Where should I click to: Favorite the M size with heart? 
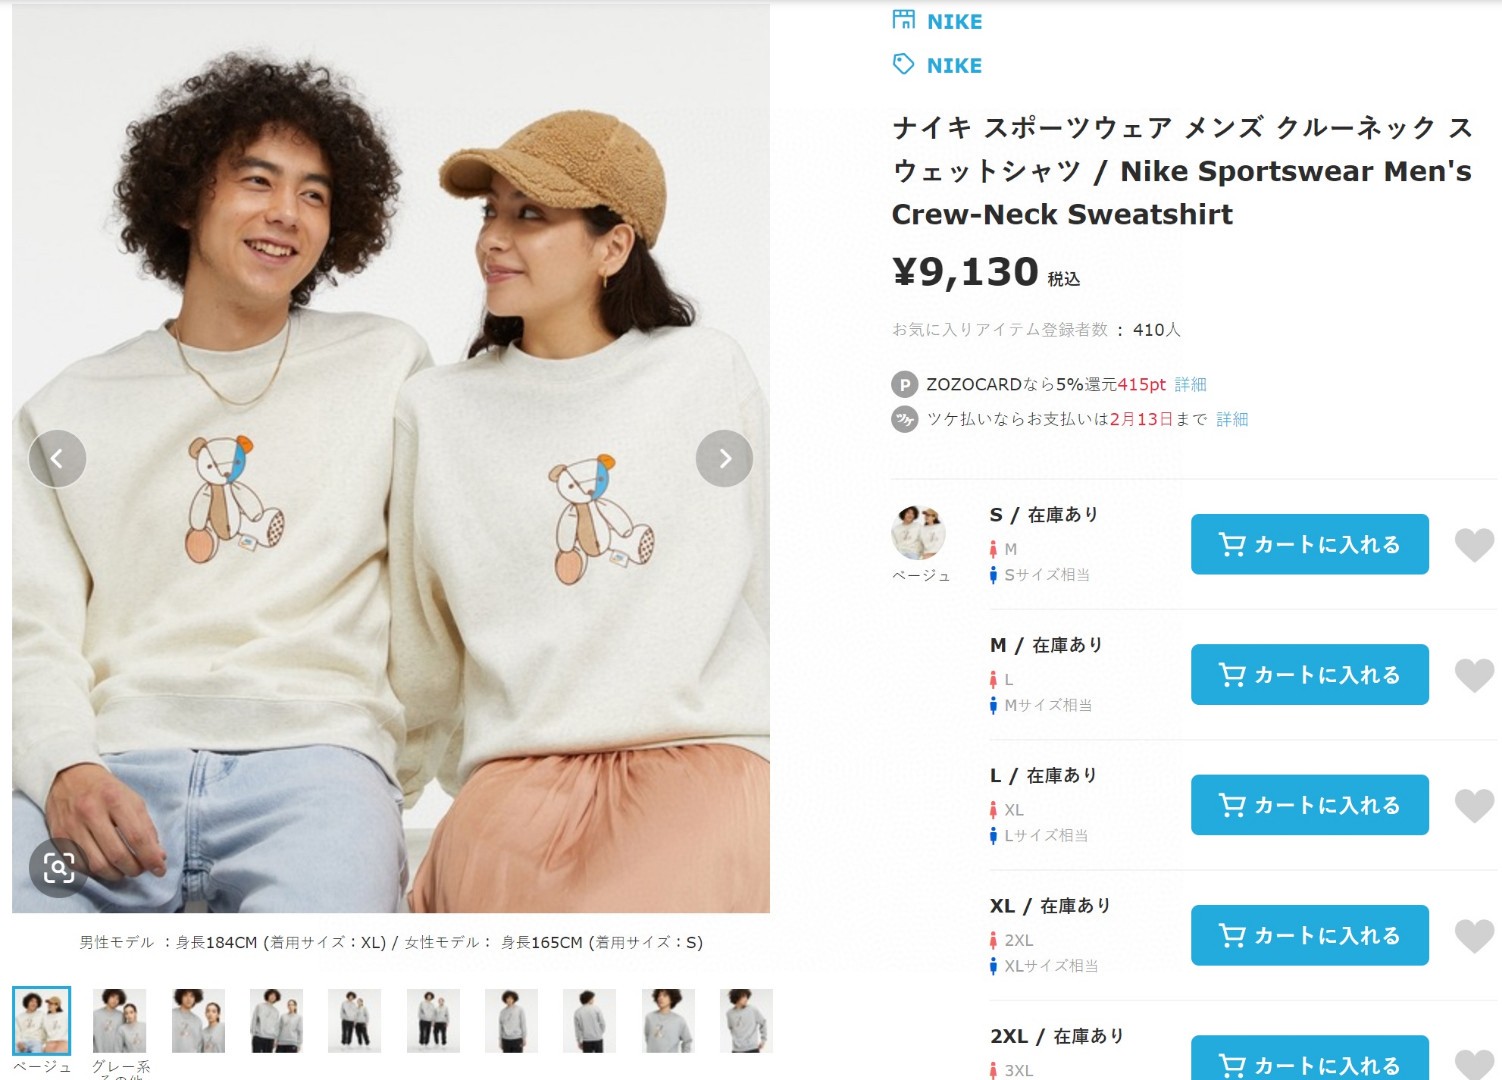1474,675
